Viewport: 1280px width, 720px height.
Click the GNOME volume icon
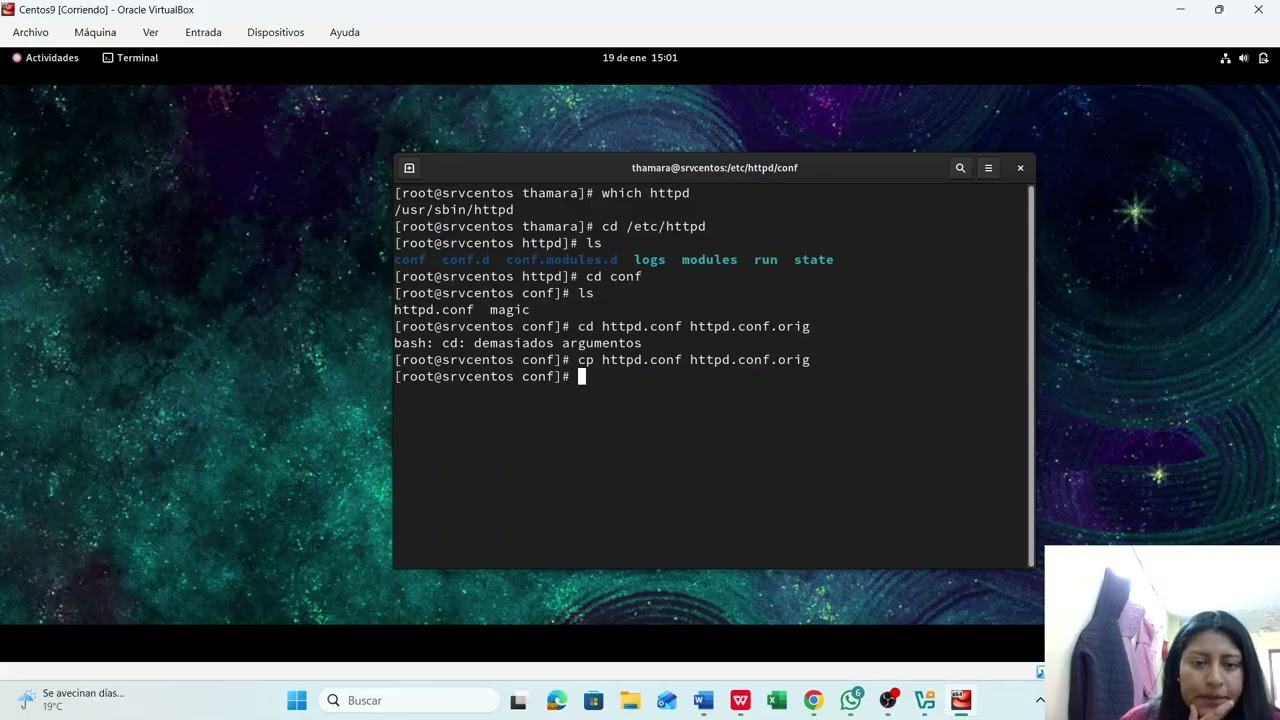pos(1244,58)
